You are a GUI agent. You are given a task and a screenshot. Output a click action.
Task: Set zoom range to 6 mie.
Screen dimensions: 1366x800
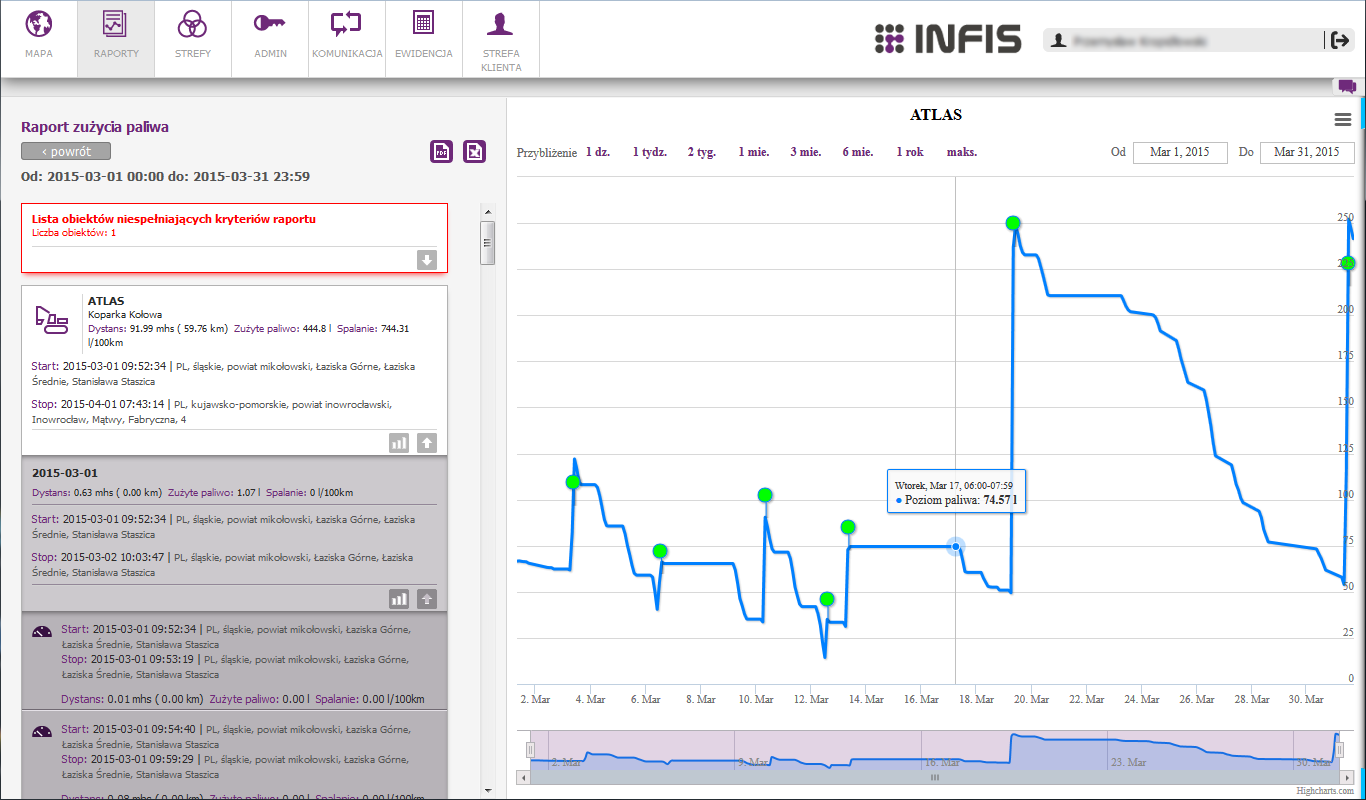858,152
